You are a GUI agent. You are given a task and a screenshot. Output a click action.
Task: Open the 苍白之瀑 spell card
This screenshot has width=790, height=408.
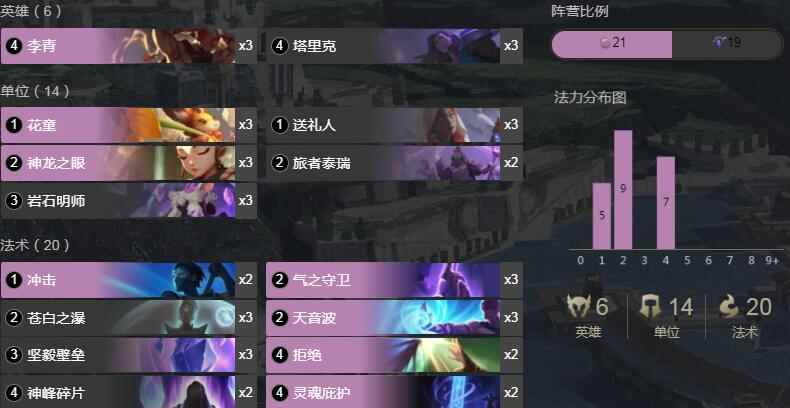129,318
